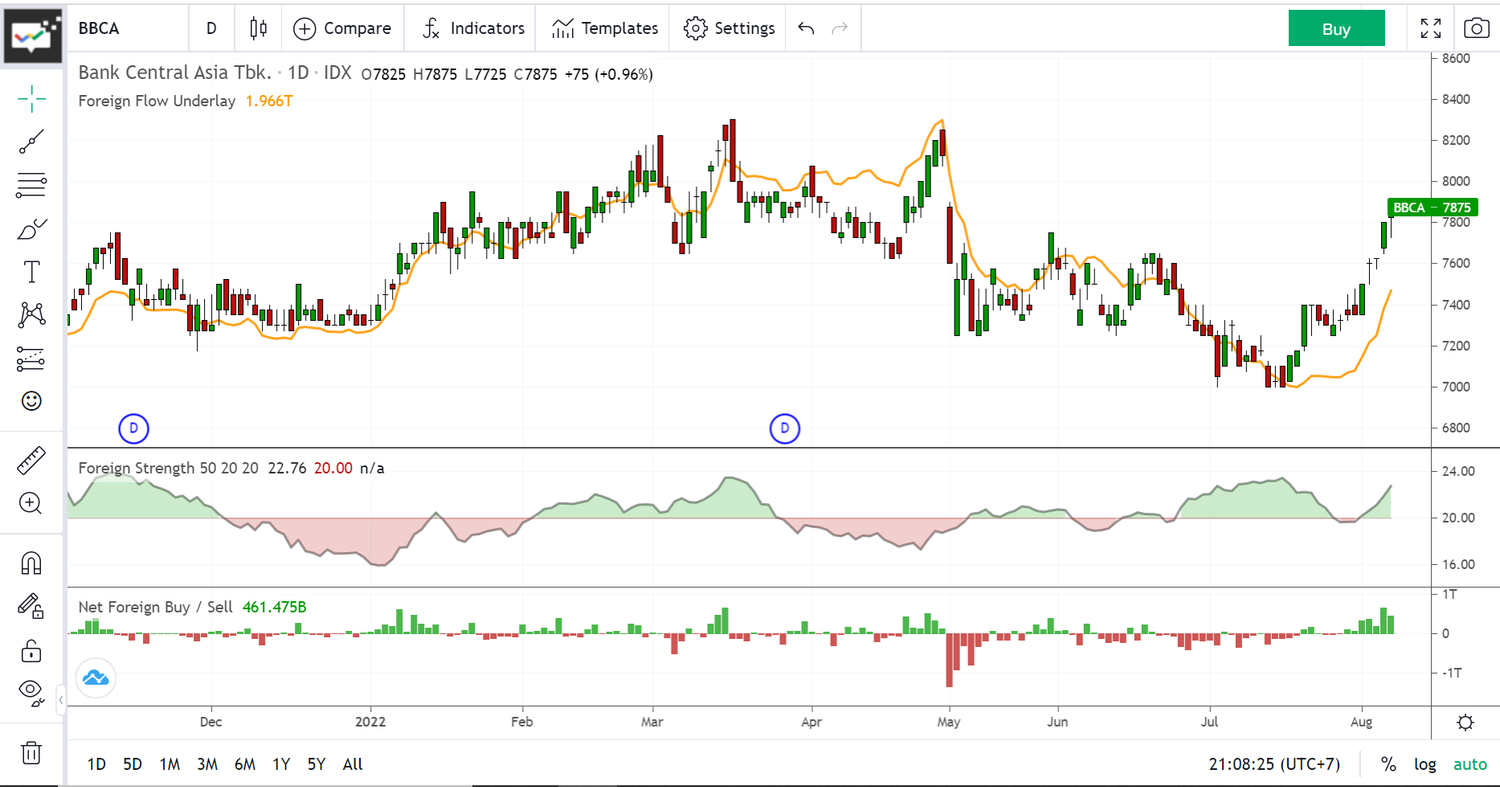Pick the measure ruler tool

click(x=31, y=461)
